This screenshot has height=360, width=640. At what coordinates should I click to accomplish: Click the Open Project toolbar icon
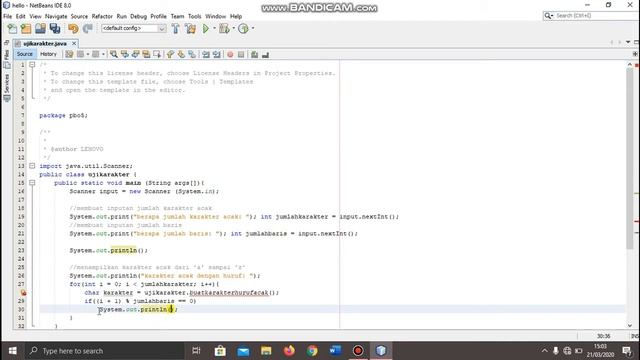[x=40, y=29]
